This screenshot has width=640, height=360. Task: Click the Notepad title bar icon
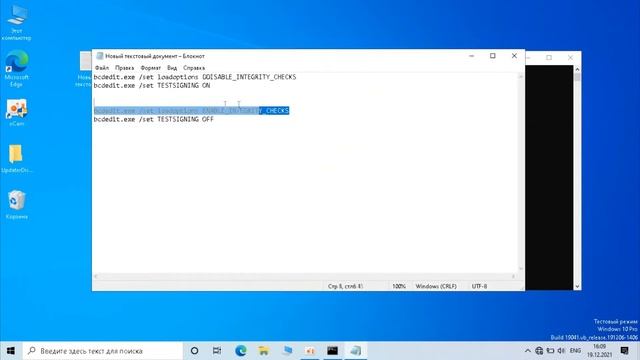pos(100,56)
